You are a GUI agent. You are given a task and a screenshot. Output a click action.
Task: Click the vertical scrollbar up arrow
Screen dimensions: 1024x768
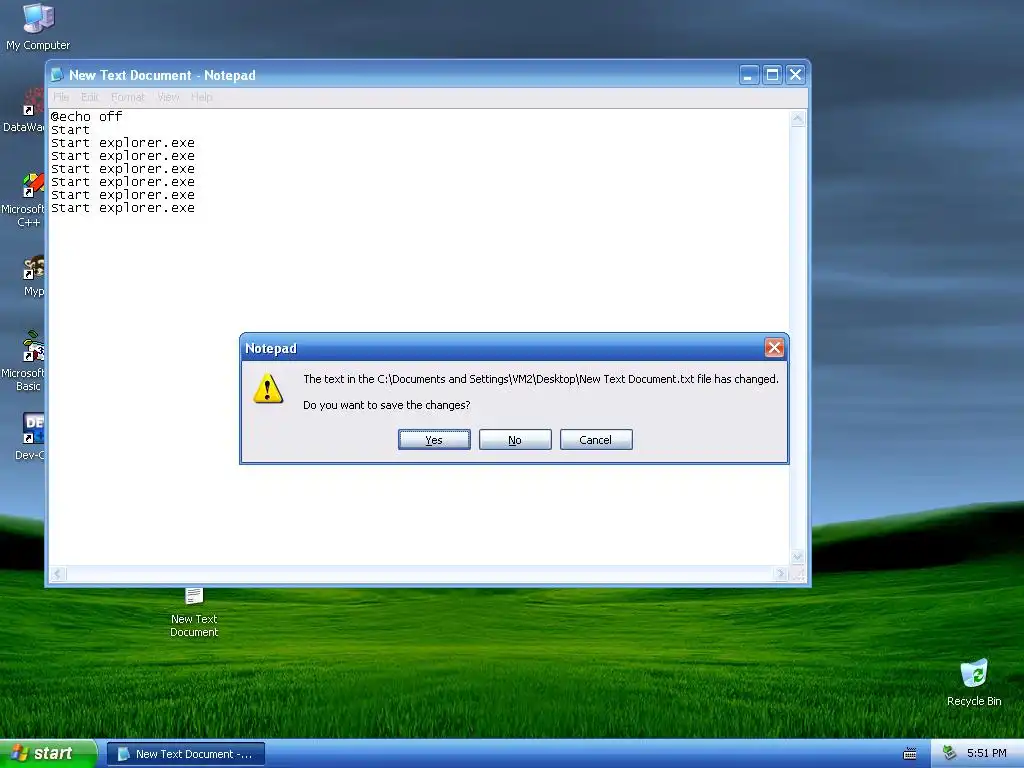[797, 119]
